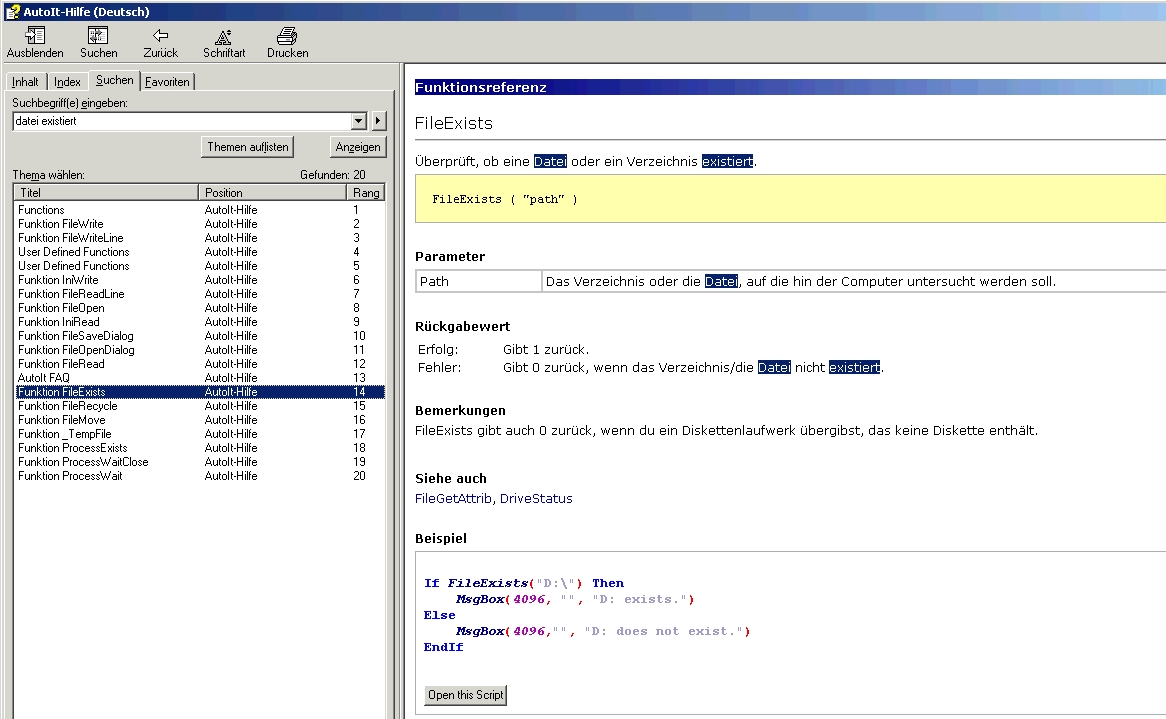1166x719 pixels.
Task: Follow the DriveStatus link
Action: click(x=536, y=498)
